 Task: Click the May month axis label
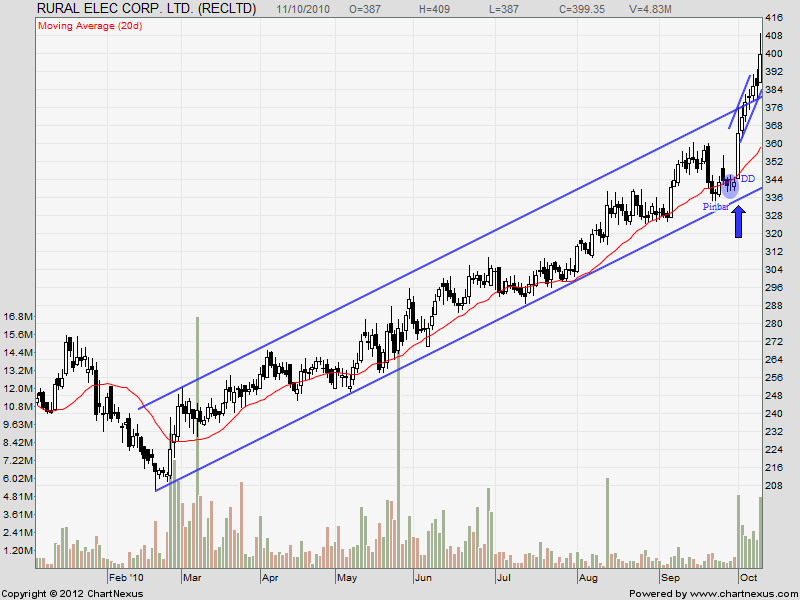pyautogui.click(x=347, y=578)
